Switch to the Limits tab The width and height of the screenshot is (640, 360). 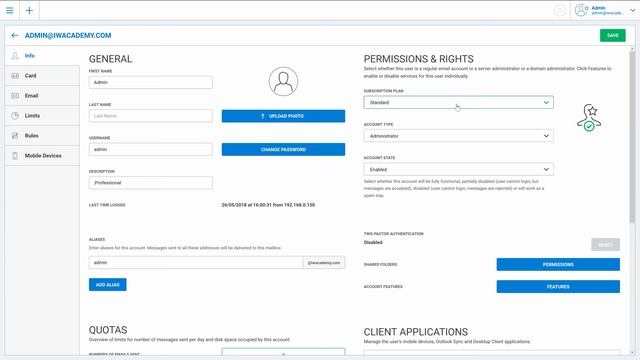click(x=42, y=116)
